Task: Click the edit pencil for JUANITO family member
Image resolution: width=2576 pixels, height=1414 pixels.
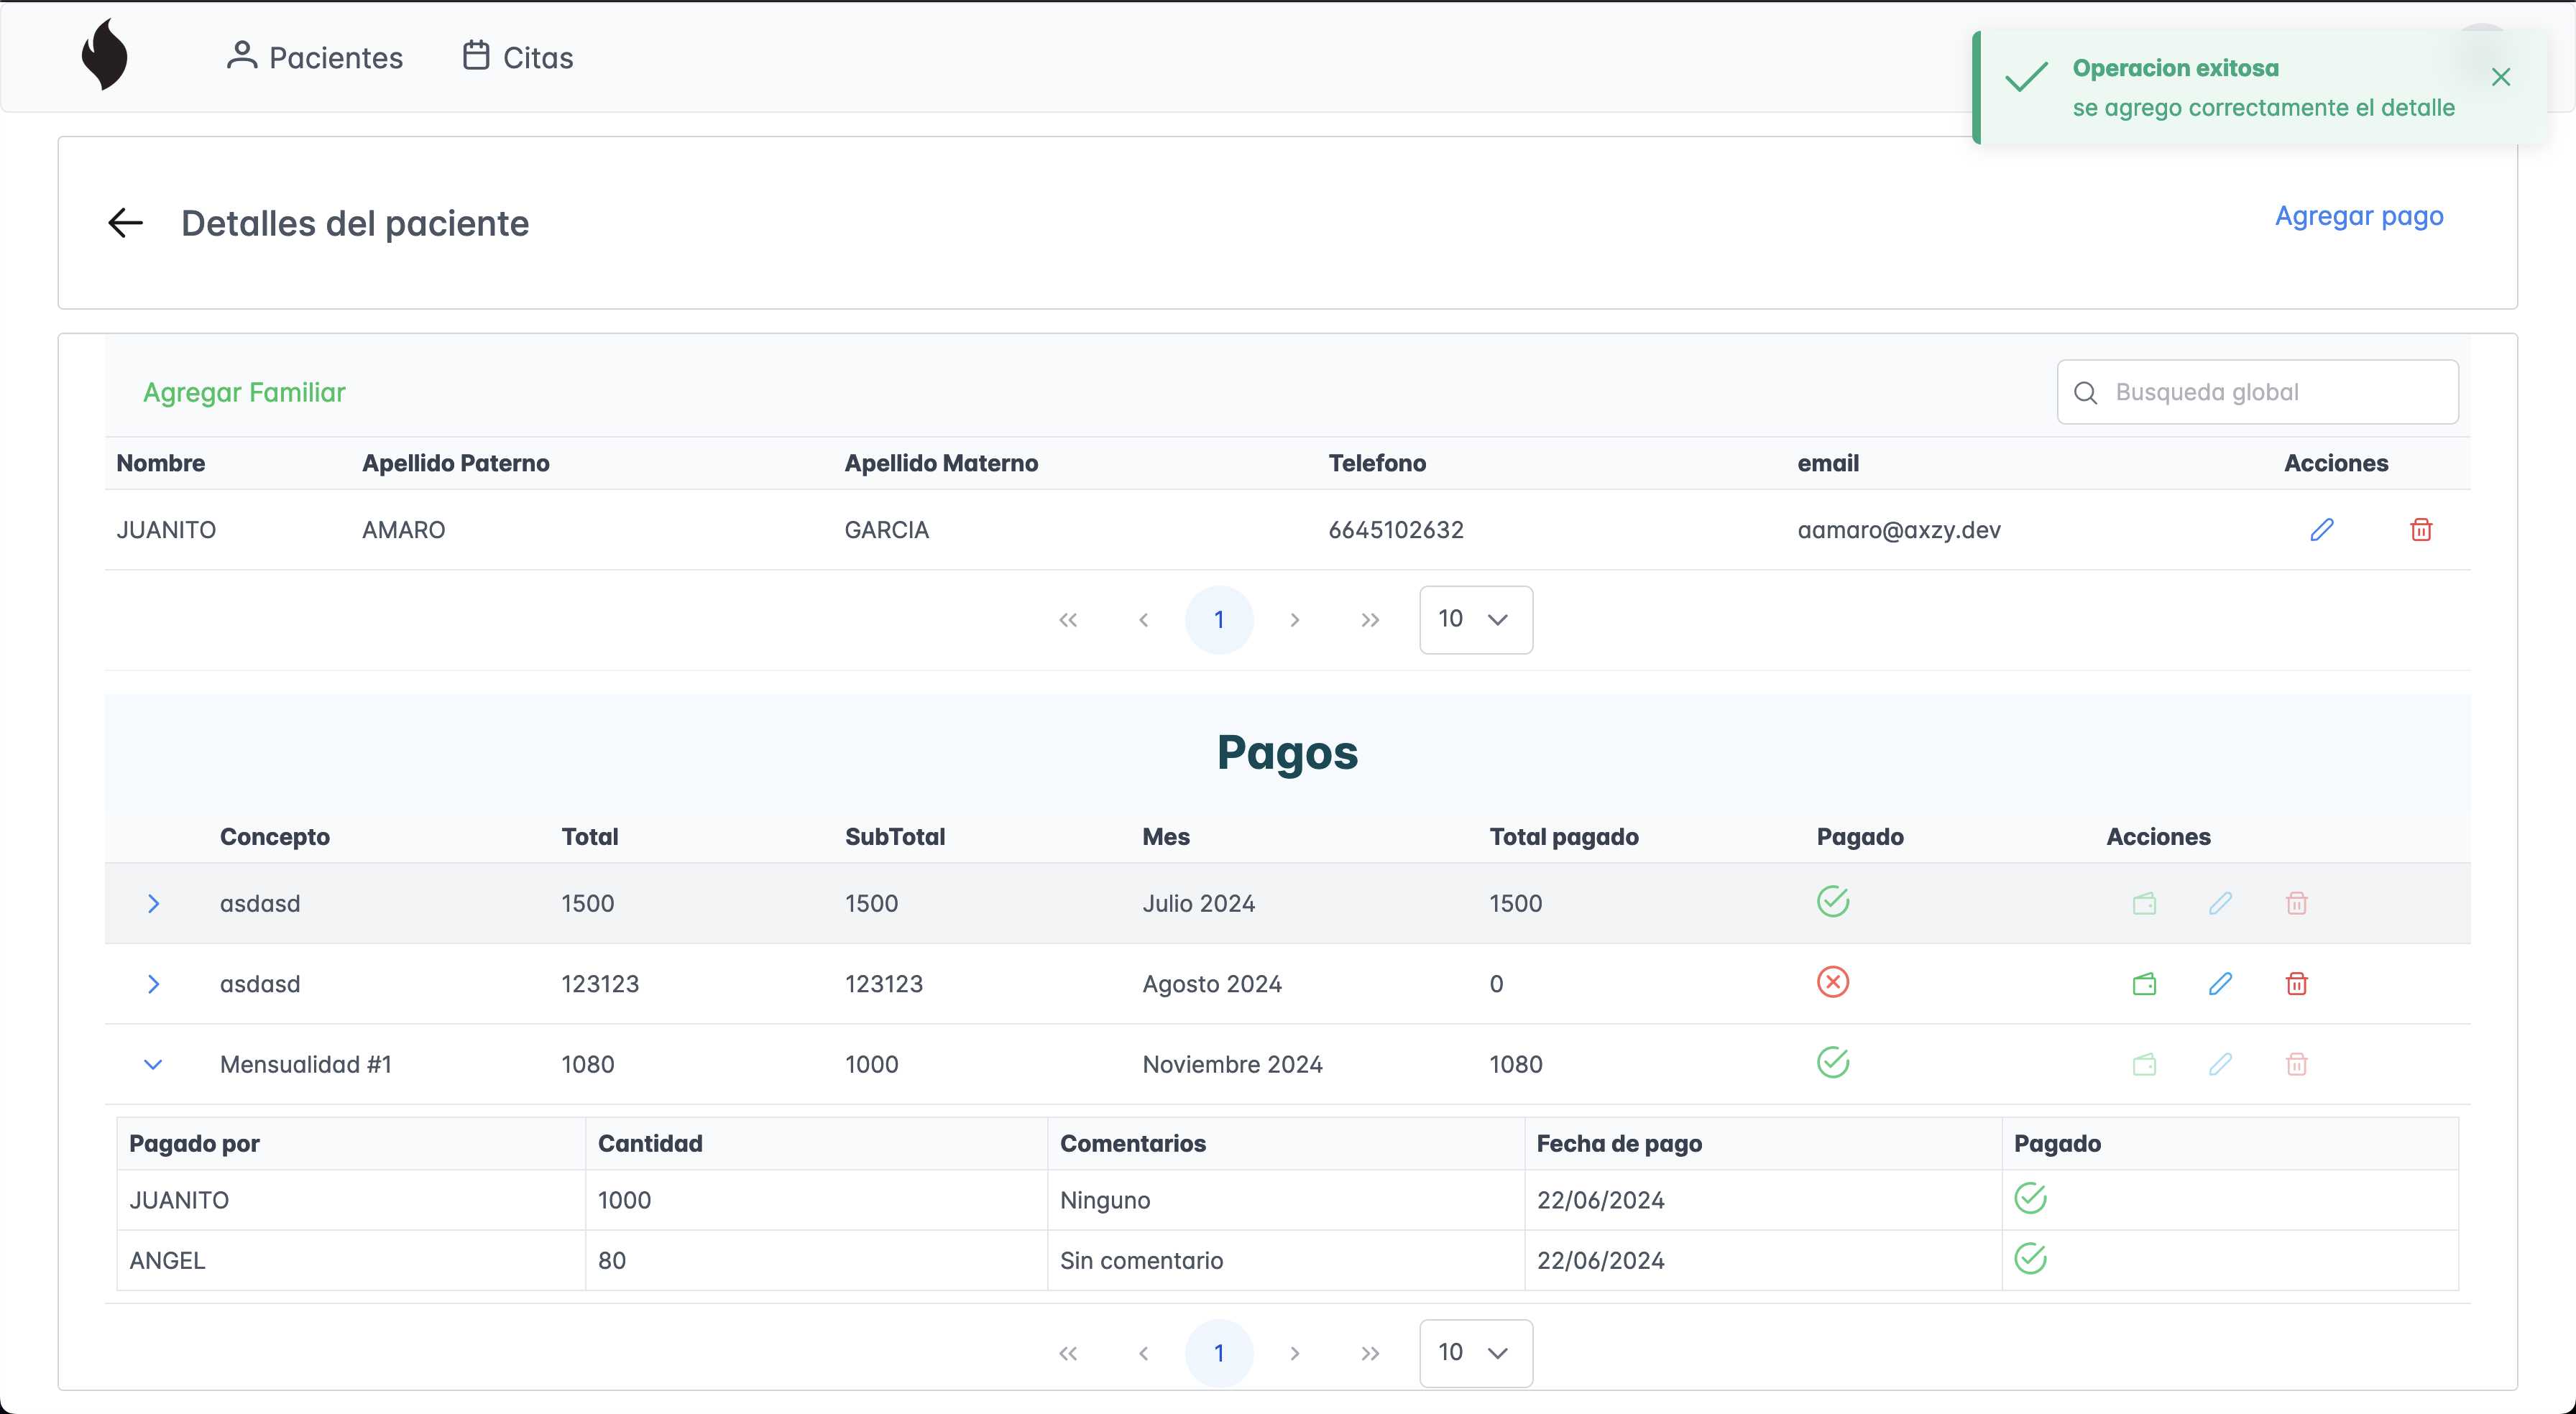Action: [2321, 530]
